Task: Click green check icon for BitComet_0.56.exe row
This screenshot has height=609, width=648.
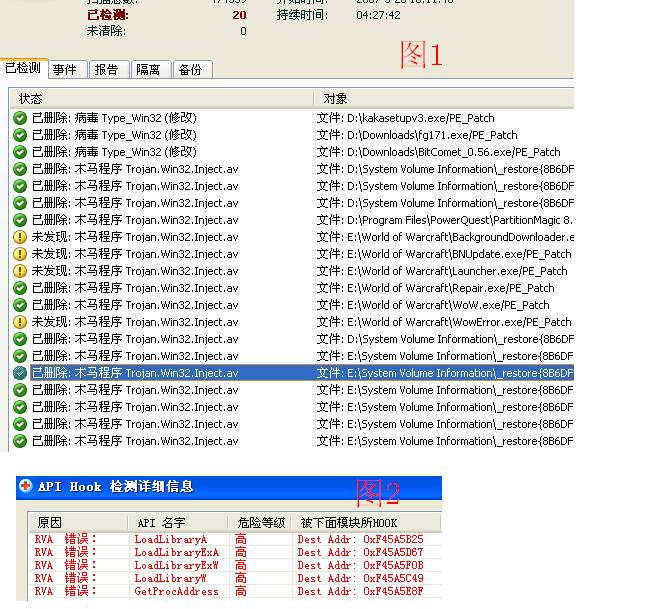Action: click(20, 152)
